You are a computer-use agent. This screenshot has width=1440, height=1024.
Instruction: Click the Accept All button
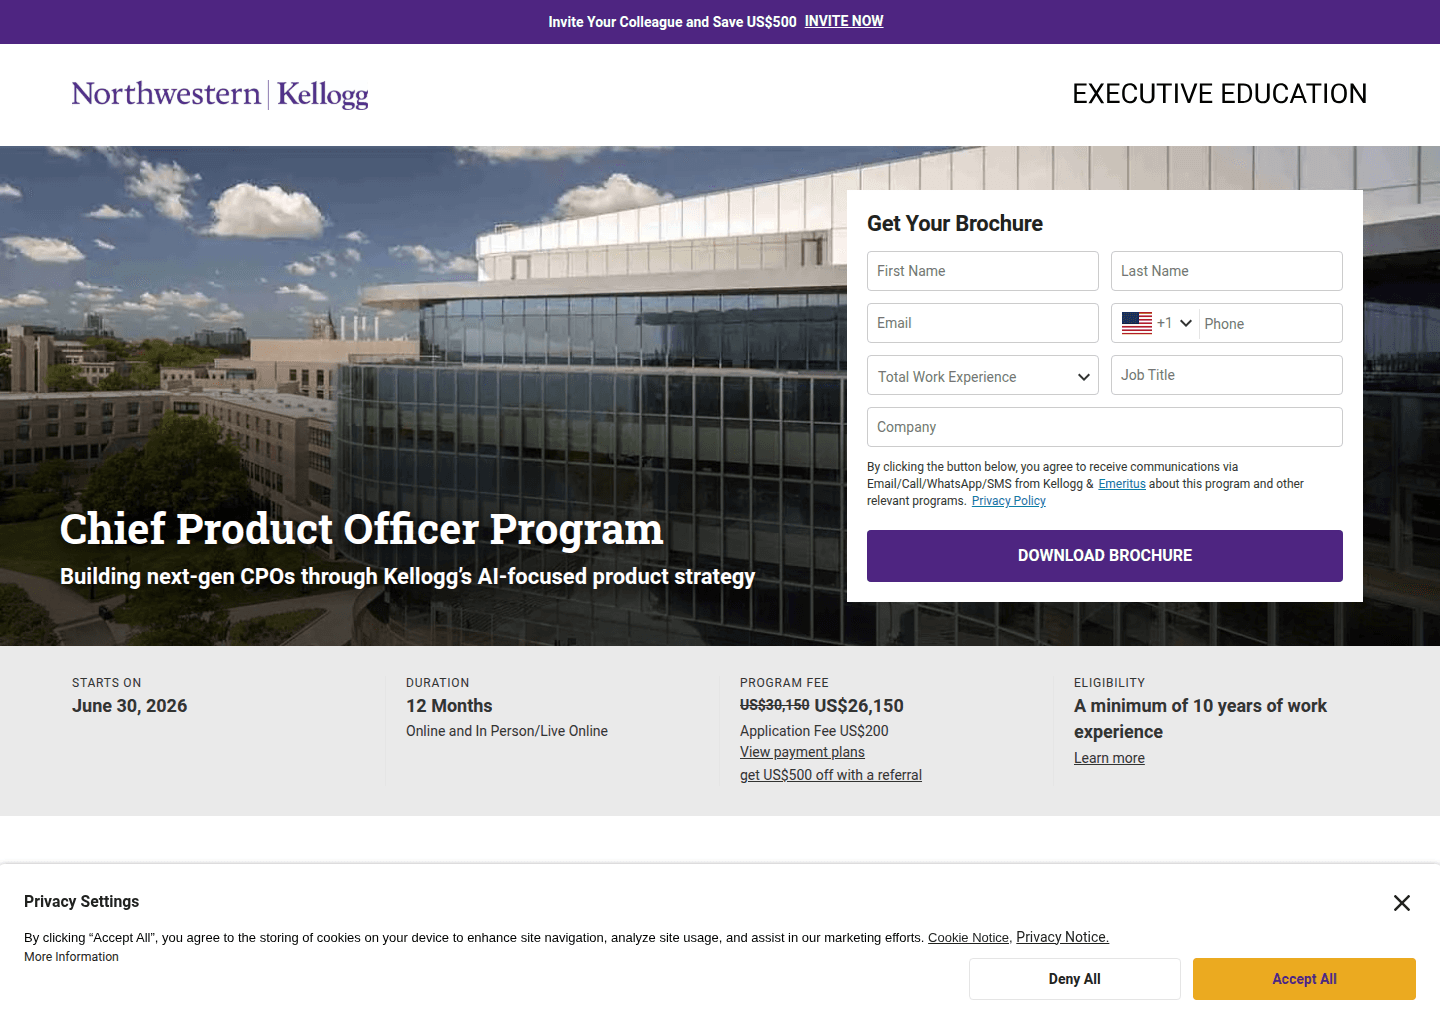click(x=1304, y=979)
